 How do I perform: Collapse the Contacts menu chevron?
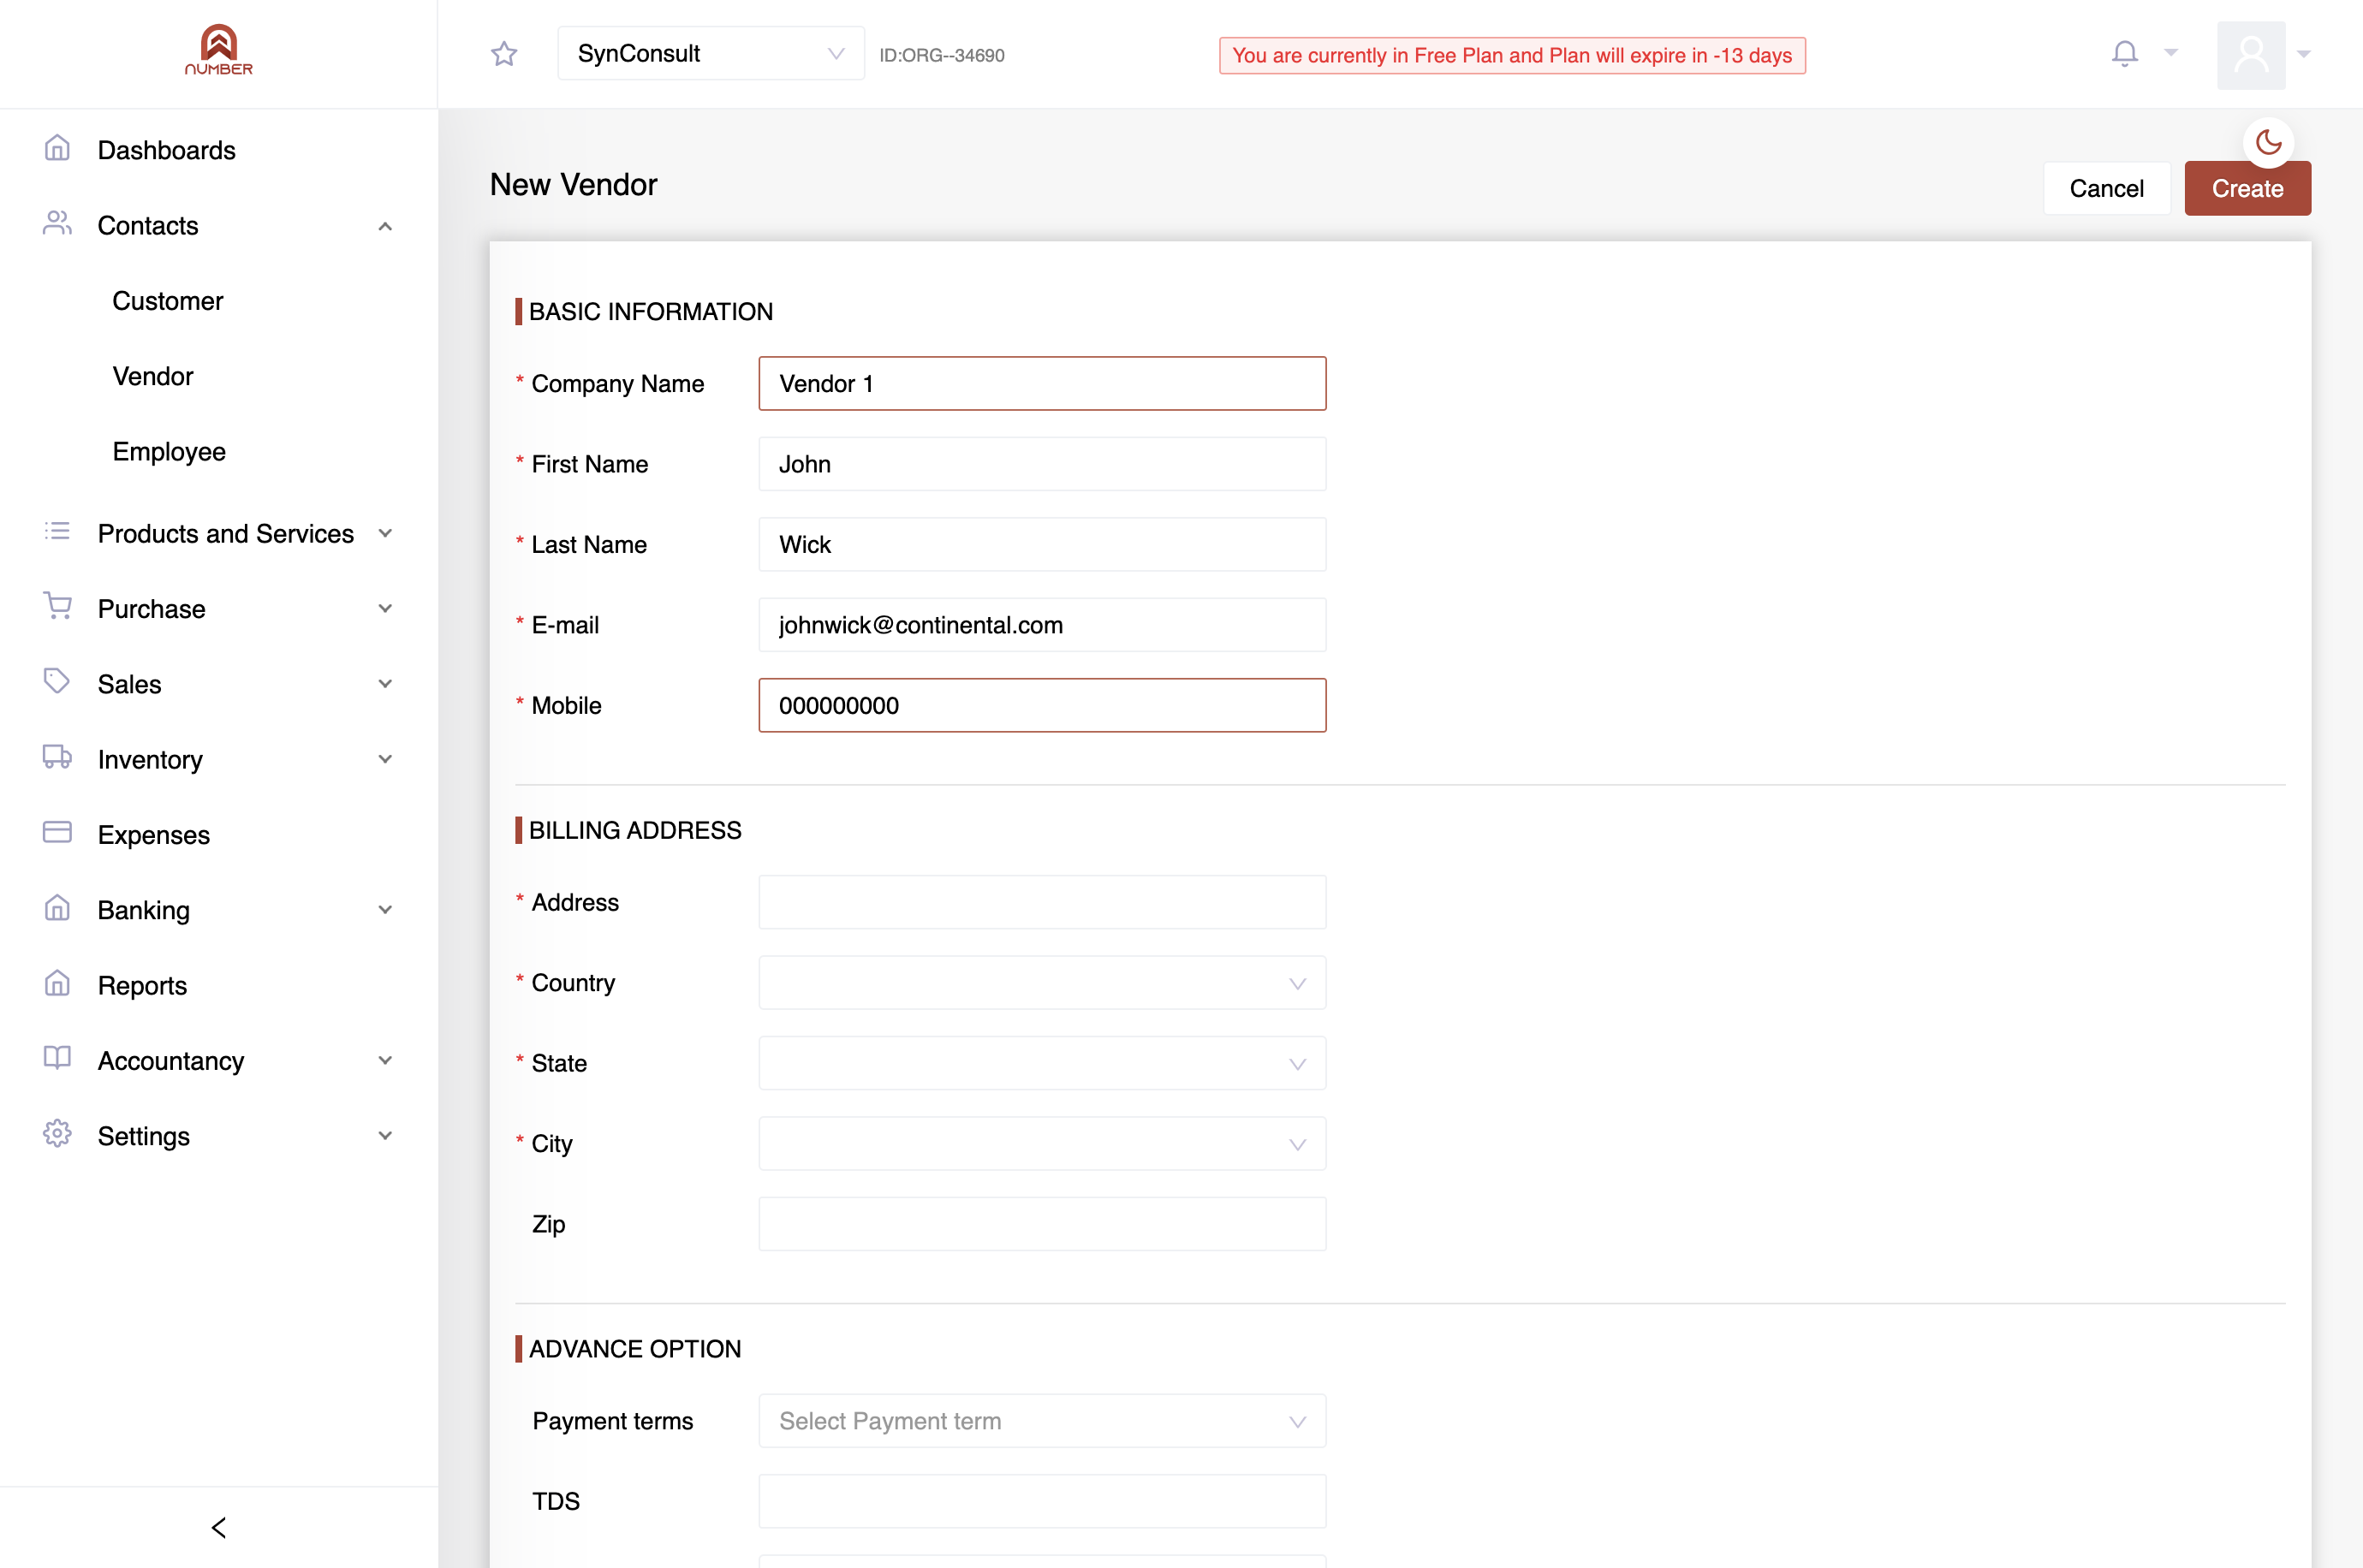[385, 227]
